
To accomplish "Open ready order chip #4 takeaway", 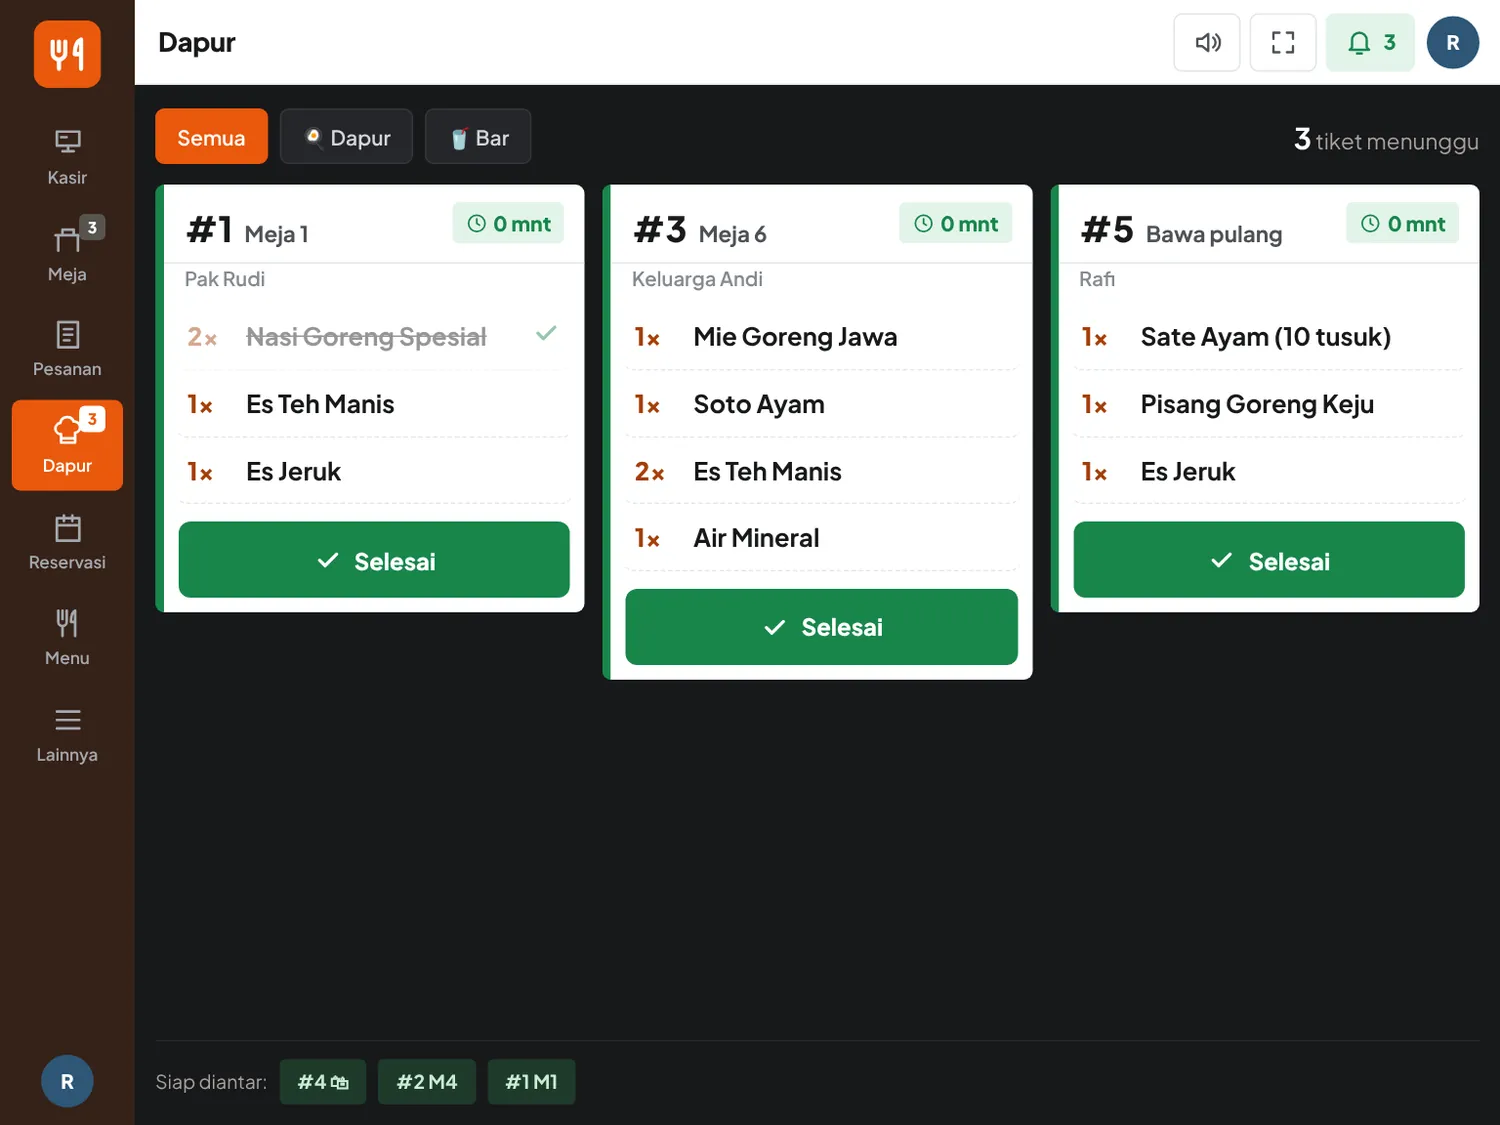I will coord(323,1082).
